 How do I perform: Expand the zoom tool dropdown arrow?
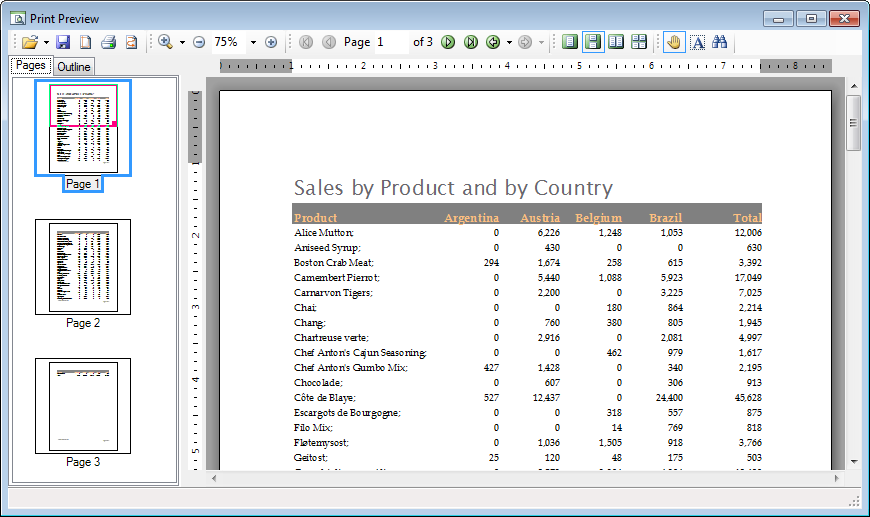182,43
